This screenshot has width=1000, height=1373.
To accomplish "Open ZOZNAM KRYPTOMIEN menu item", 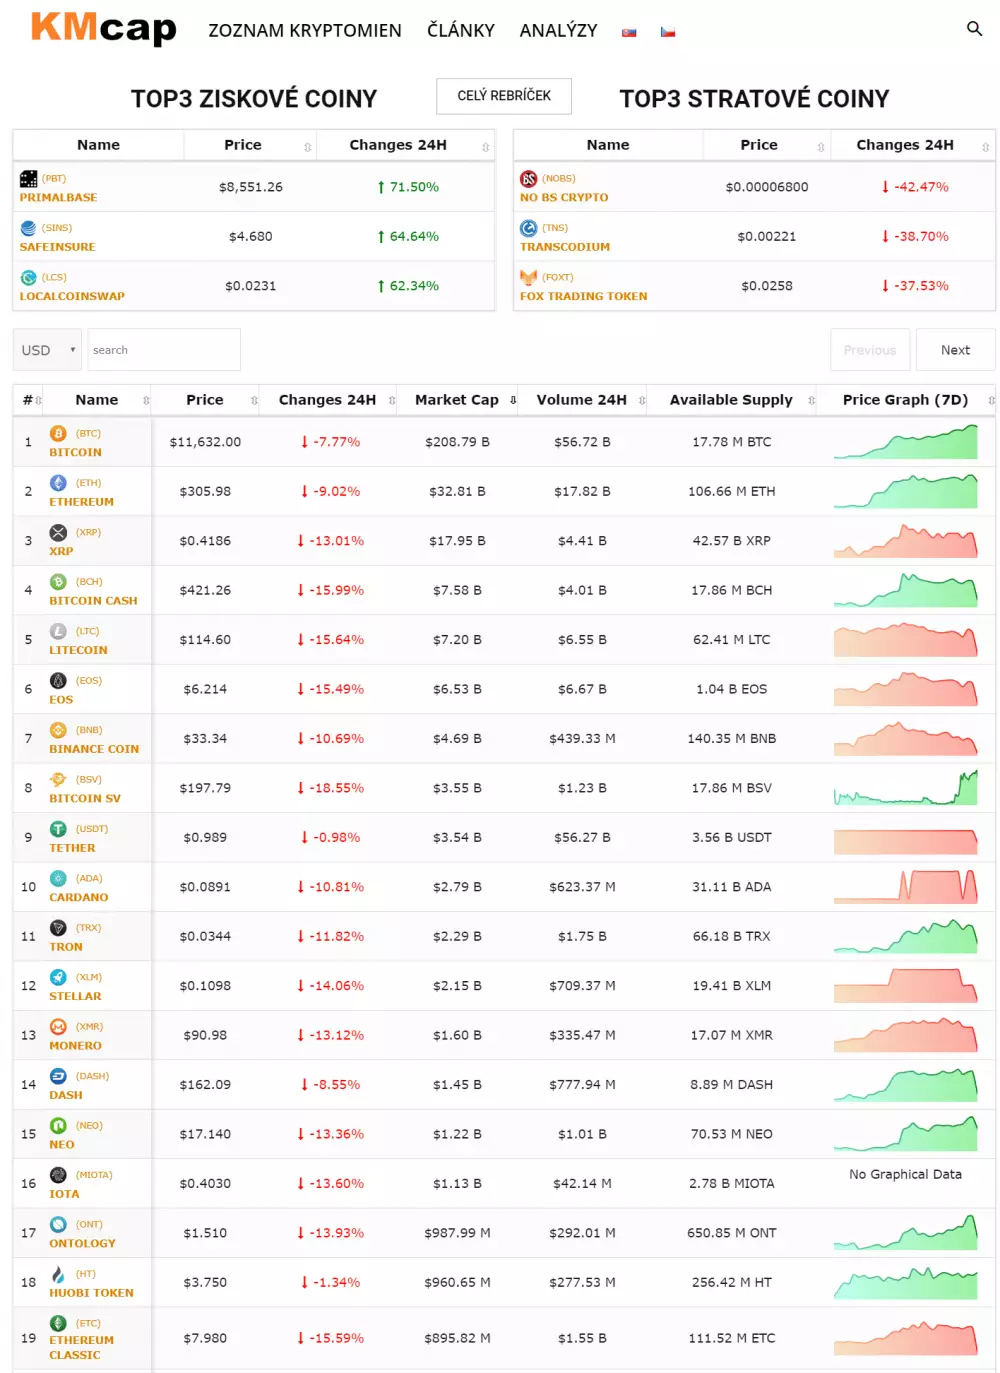I will (x=305, y=31).
